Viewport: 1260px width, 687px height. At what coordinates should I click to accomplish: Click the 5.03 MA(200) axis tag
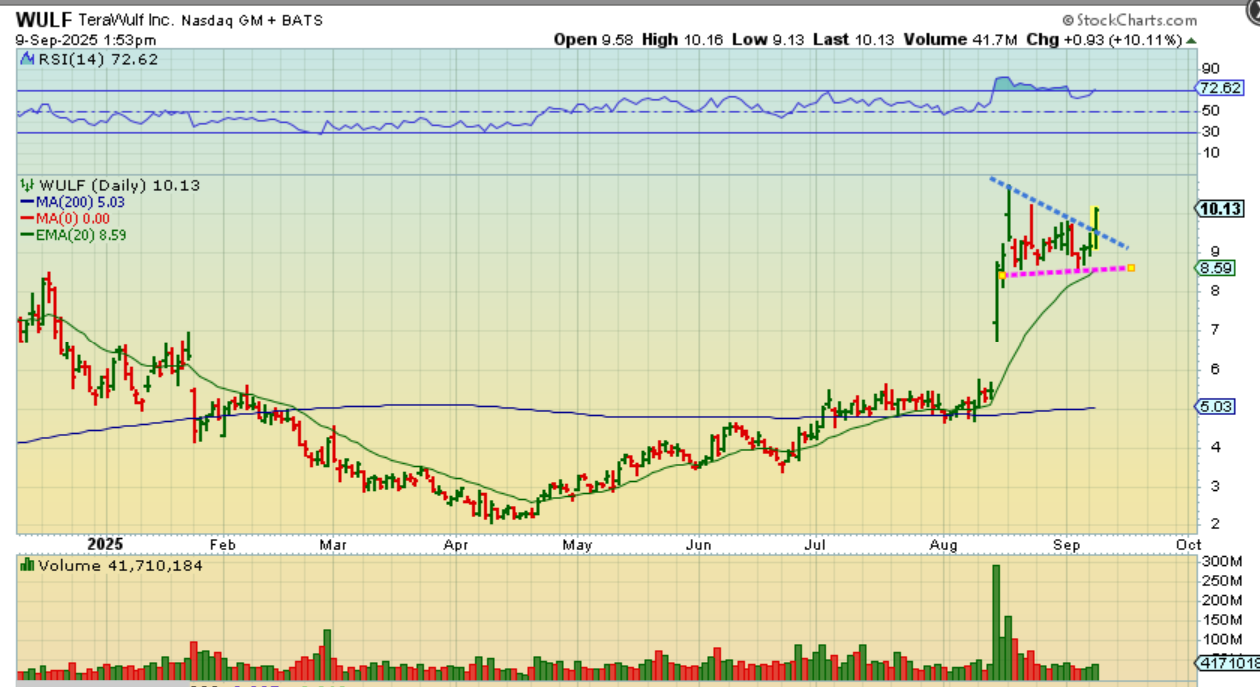[x=1218, y=406]
